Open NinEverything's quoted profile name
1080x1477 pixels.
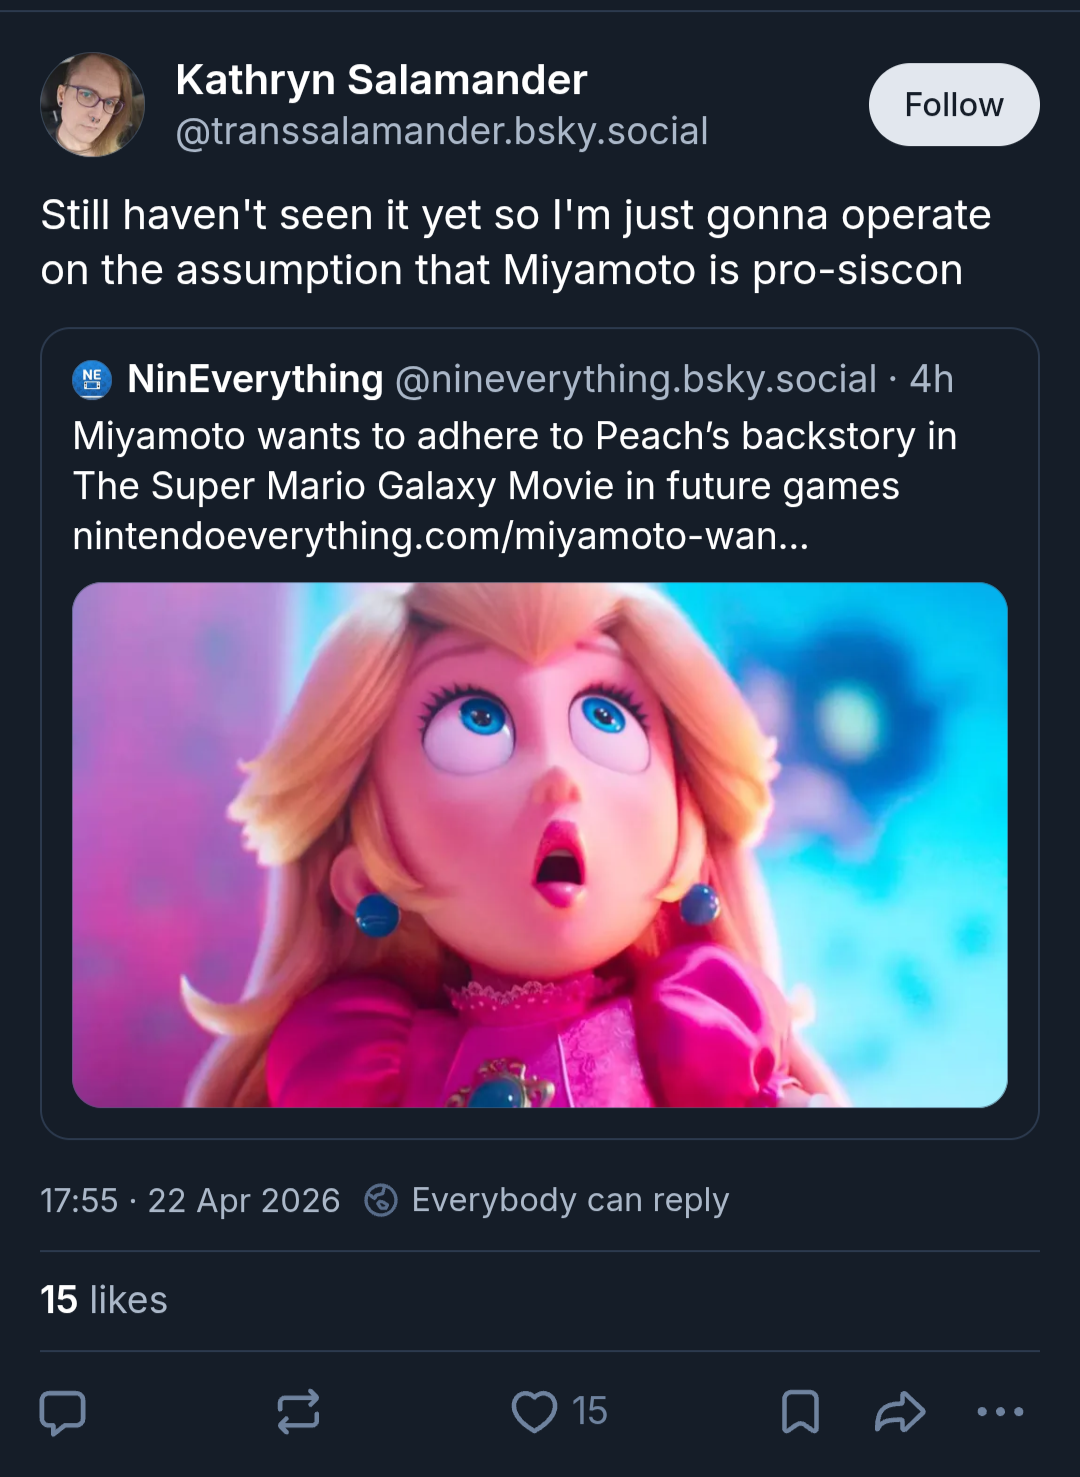pyautogui.click(x=256, y=379)
